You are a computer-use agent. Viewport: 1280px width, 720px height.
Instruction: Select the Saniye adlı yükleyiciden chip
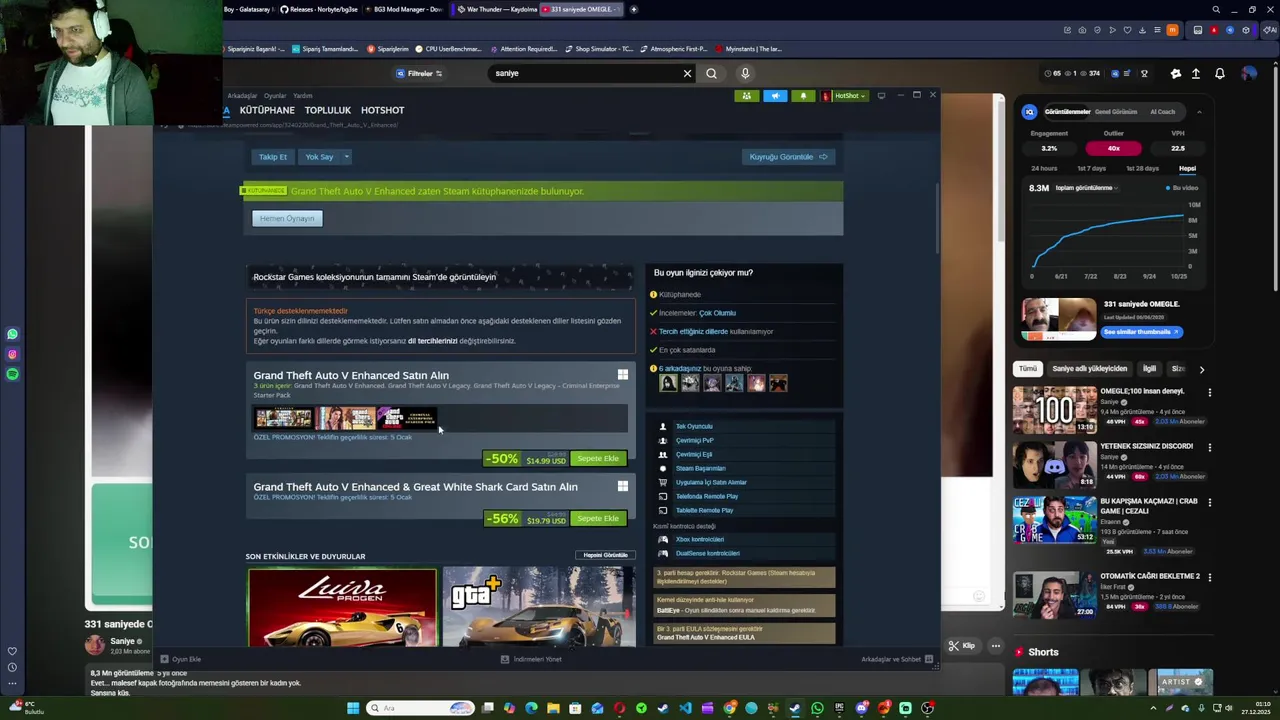(1089, 369)
